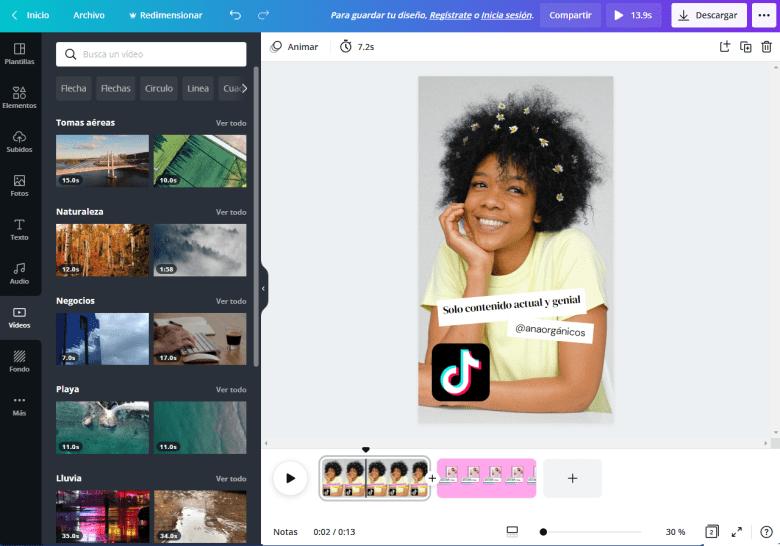The width and height of the screenshot is (780, 546).
Task: Open the Audio sidebar panel
Action: tap(19, 273)
